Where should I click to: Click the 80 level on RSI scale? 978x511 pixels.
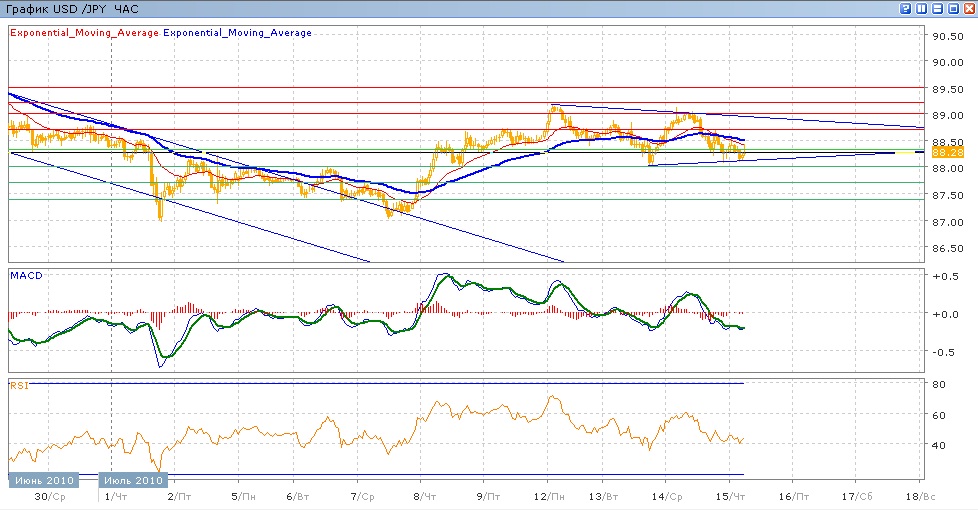pos(939,384)
